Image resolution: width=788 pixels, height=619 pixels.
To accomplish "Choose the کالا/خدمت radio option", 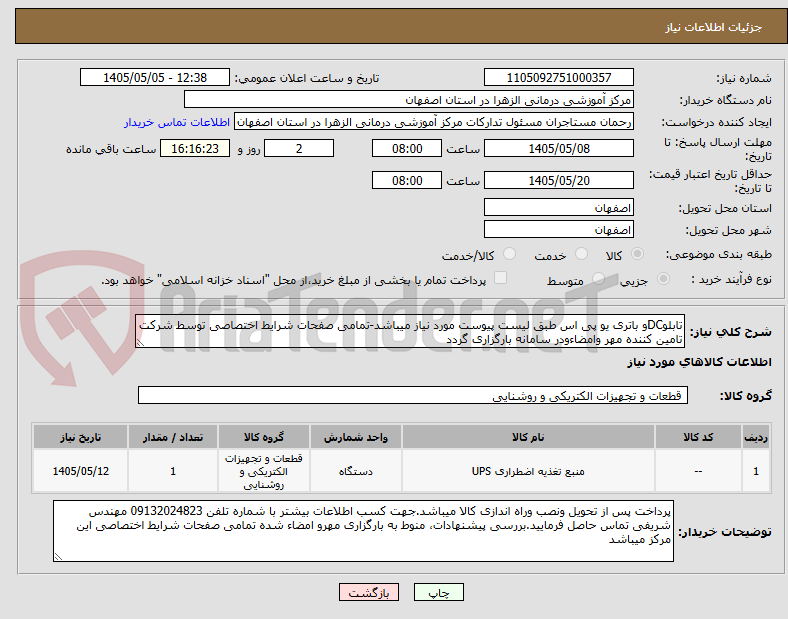I will 510,254.
